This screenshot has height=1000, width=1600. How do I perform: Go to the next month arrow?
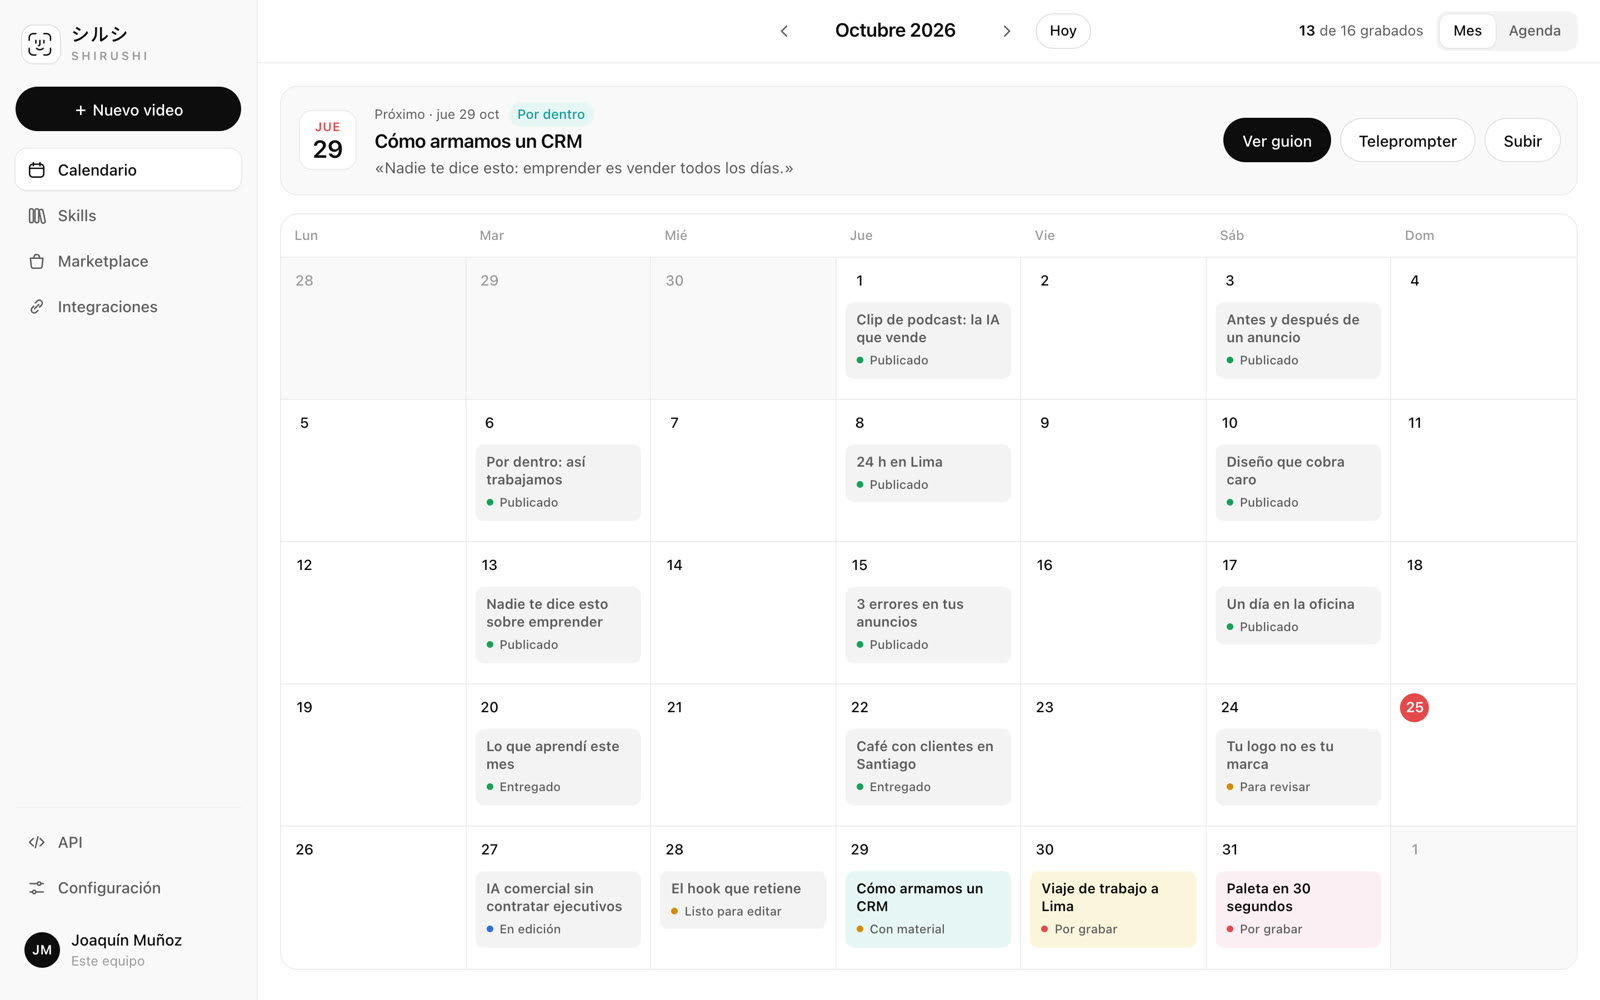(x=1006, y=31)
